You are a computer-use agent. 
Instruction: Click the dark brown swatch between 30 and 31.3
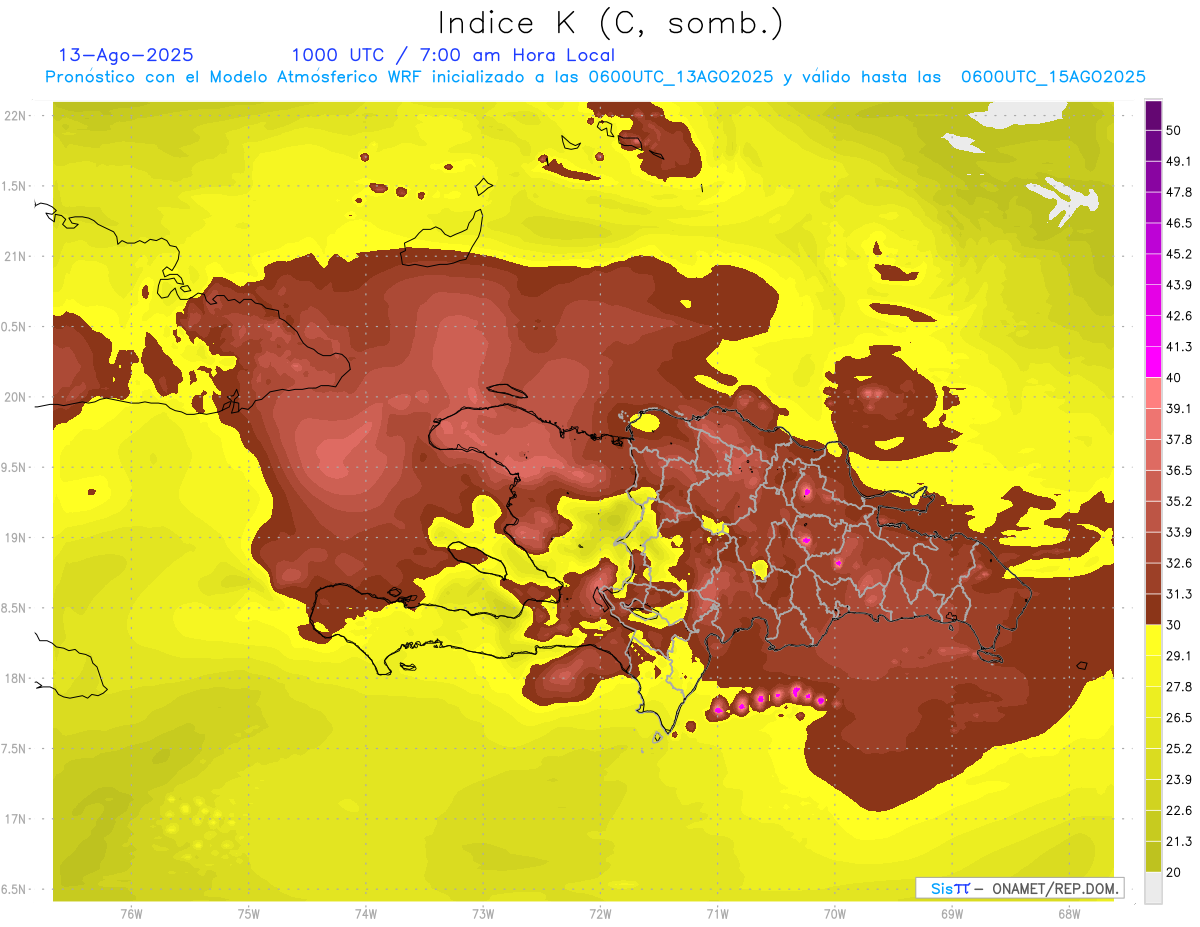(x=1153, y=608)
